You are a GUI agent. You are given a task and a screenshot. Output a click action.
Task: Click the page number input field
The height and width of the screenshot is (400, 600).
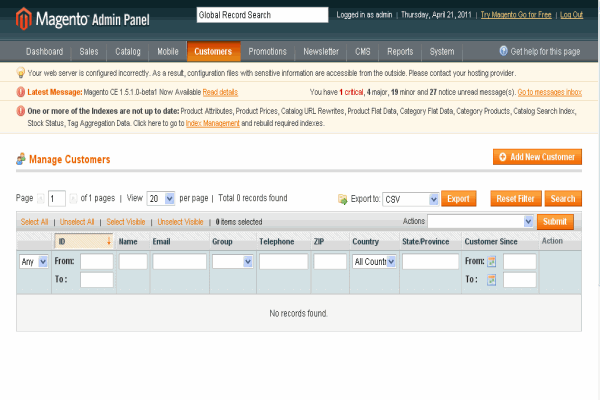[57, 198]
